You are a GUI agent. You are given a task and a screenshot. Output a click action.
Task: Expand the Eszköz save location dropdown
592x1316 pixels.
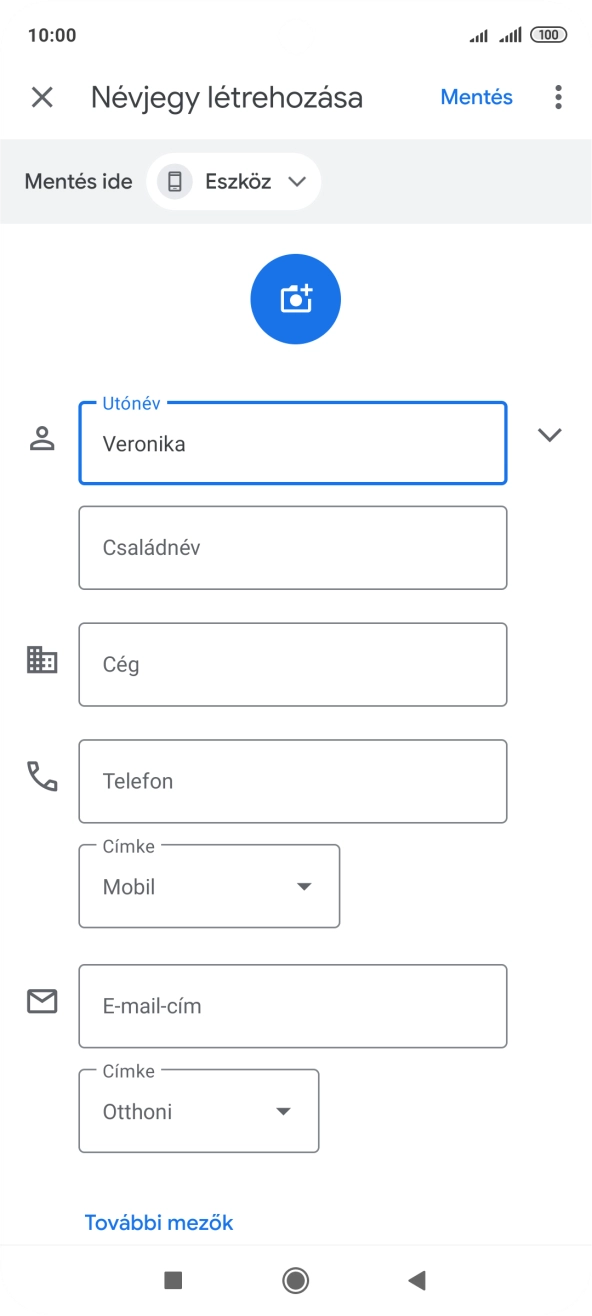point(295,181)
